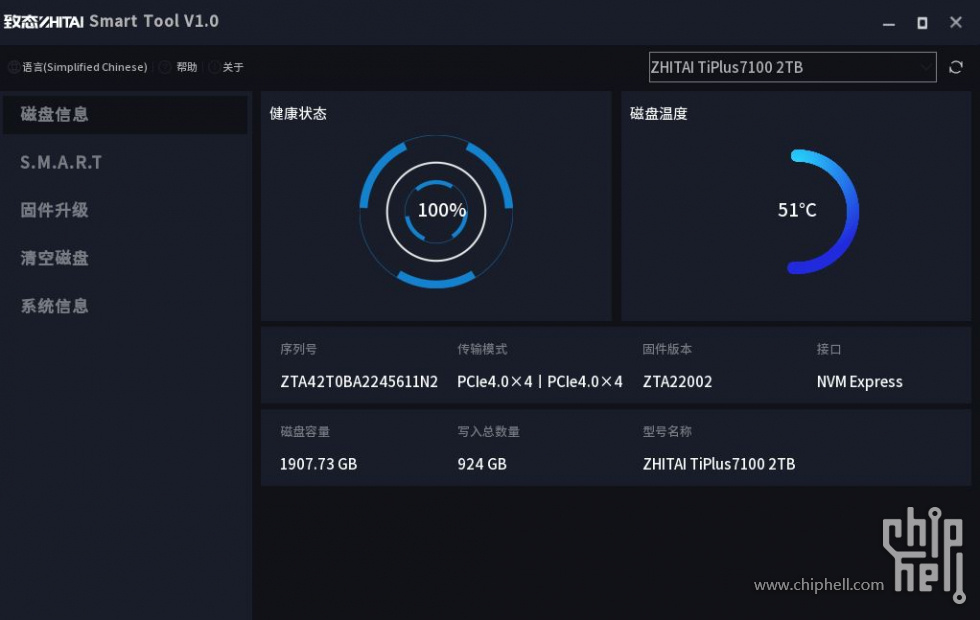Click the 接口 label

pyautogui.click(x=829, y=349)
